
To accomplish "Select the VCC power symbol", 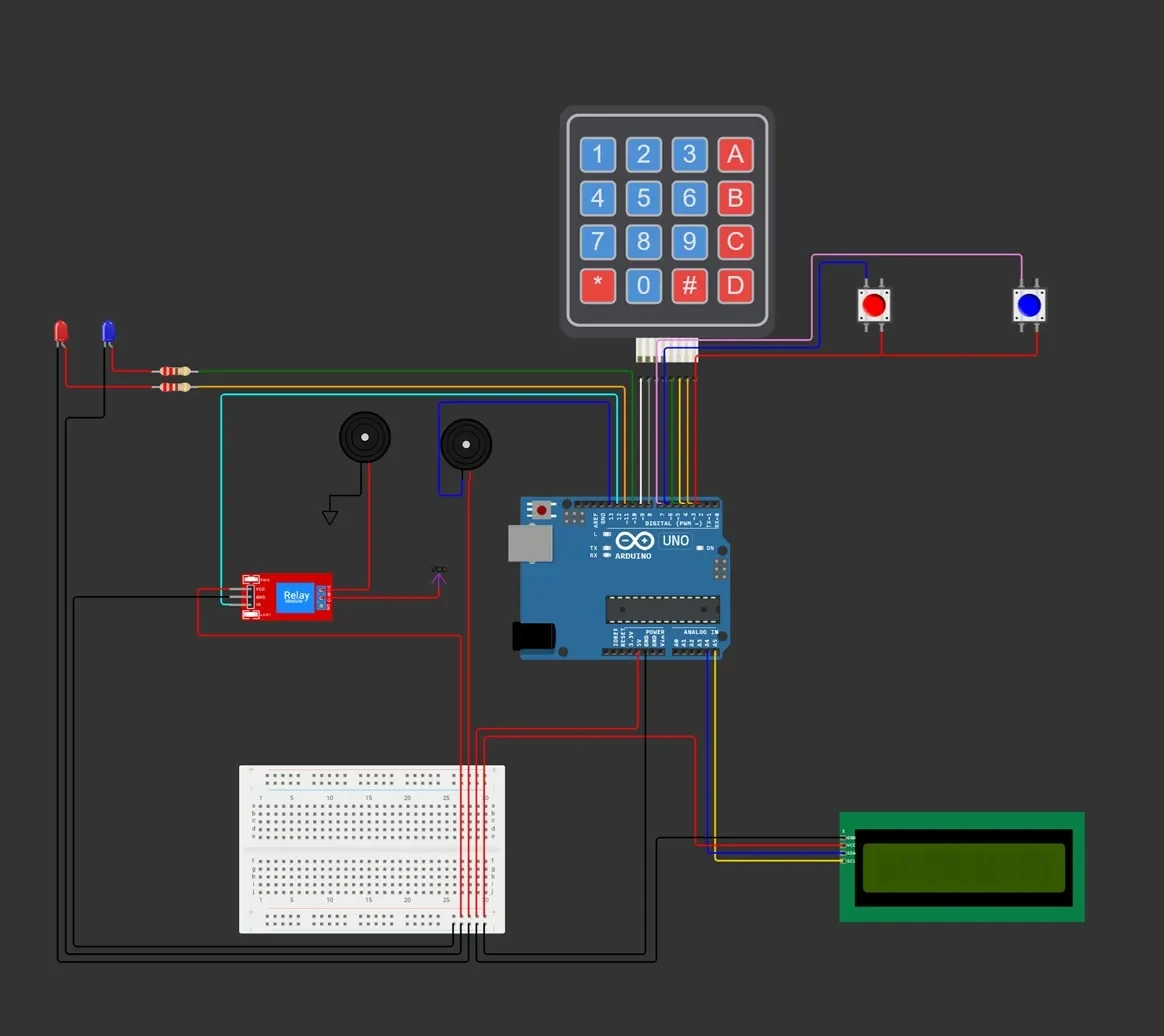I will pos(439,577).
